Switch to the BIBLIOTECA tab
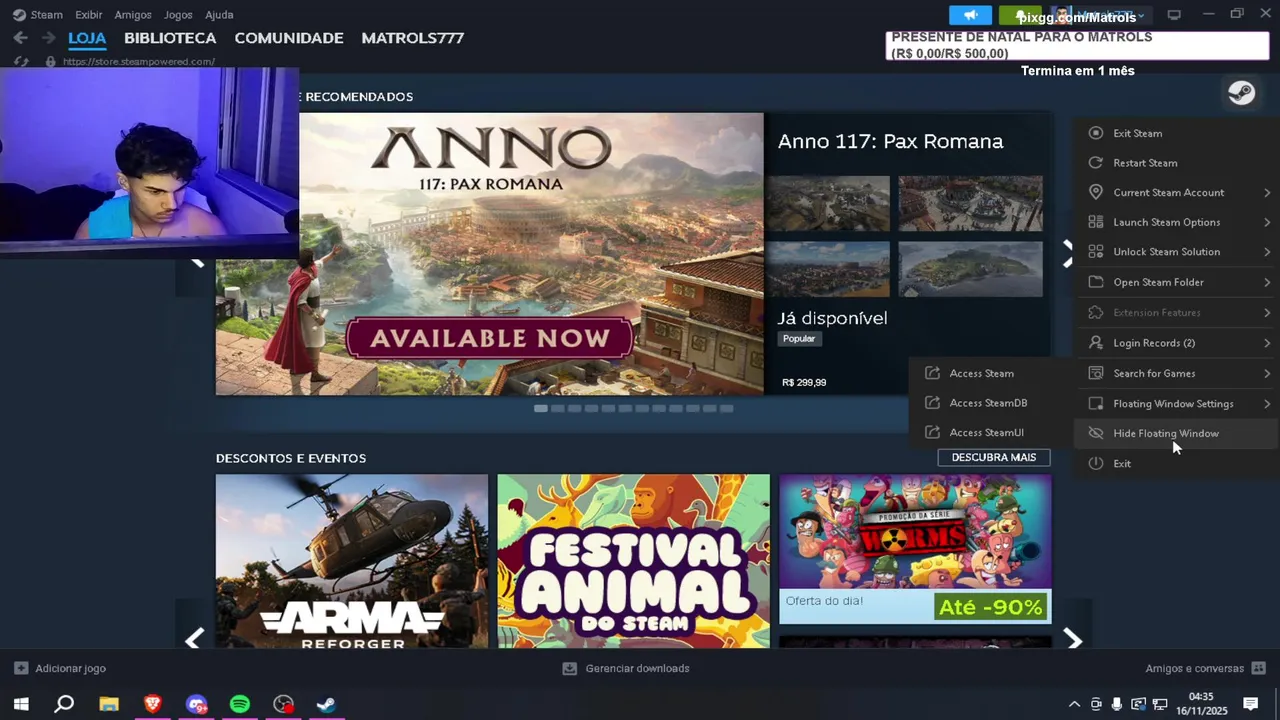The height and width of the screenshot is (720, 1280). [170, 38]
